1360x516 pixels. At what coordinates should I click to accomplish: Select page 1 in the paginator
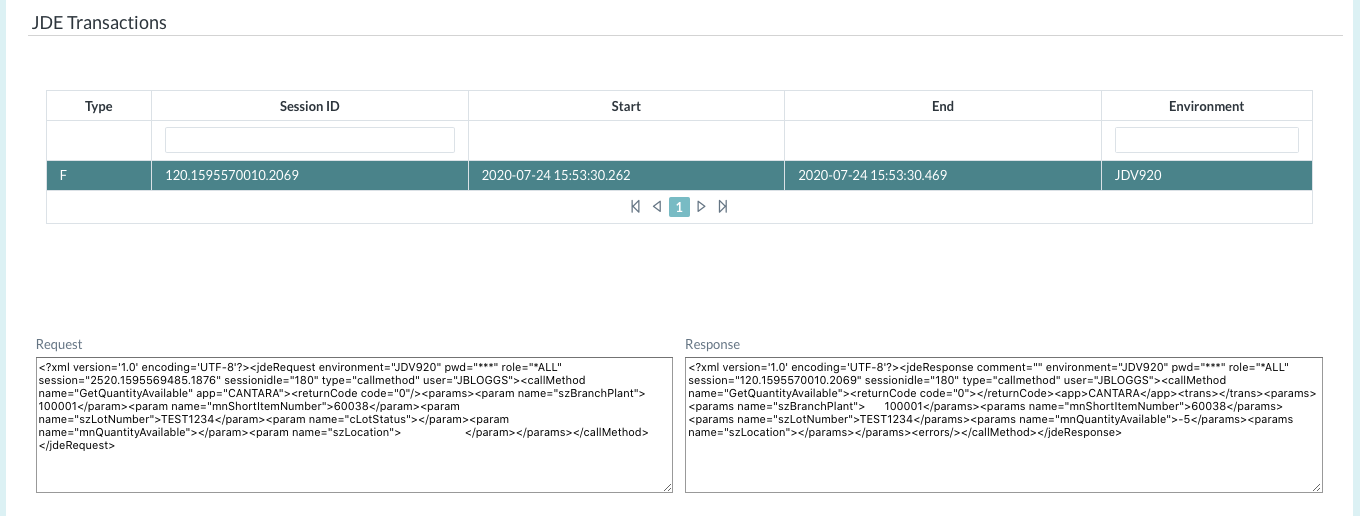click(679, 207)
